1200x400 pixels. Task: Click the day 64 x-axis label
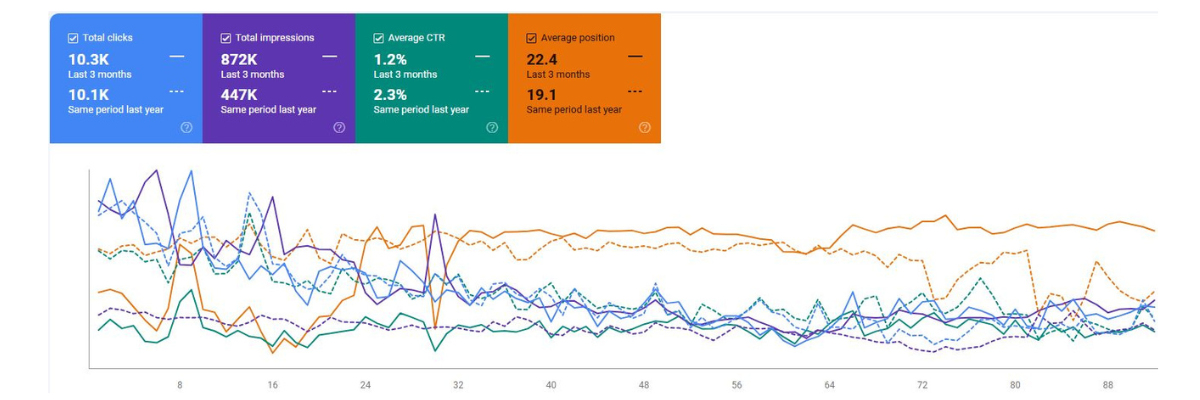click(x=829, y=385)
